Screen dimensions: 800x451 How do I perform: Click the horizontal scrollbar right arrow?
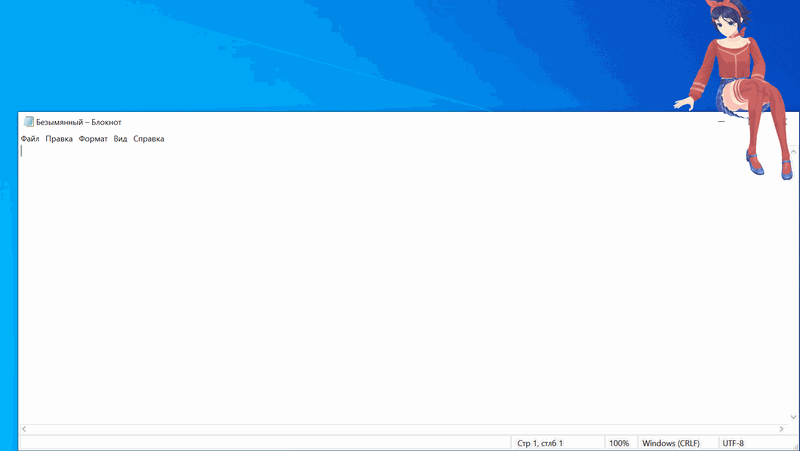tap(781, 429)
